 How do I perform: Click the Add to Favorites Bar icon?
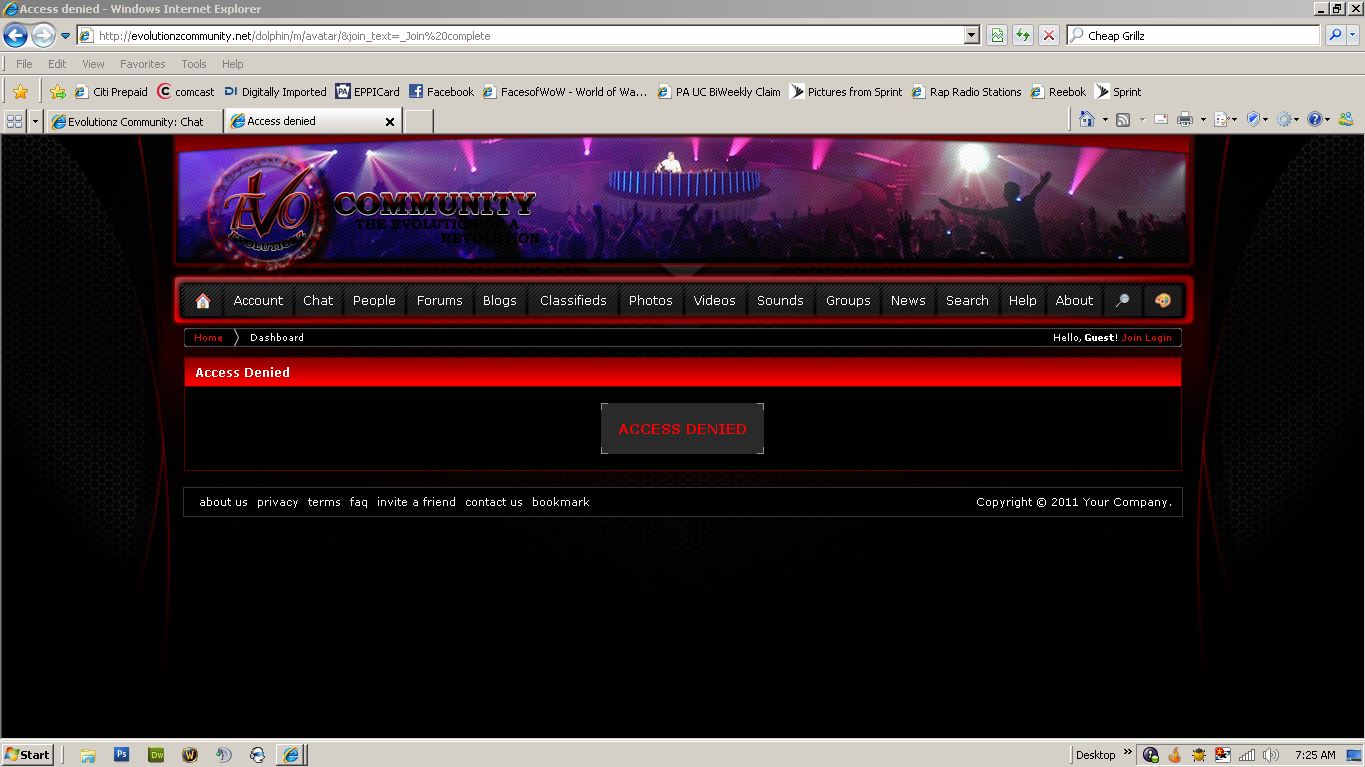(58, 92)
